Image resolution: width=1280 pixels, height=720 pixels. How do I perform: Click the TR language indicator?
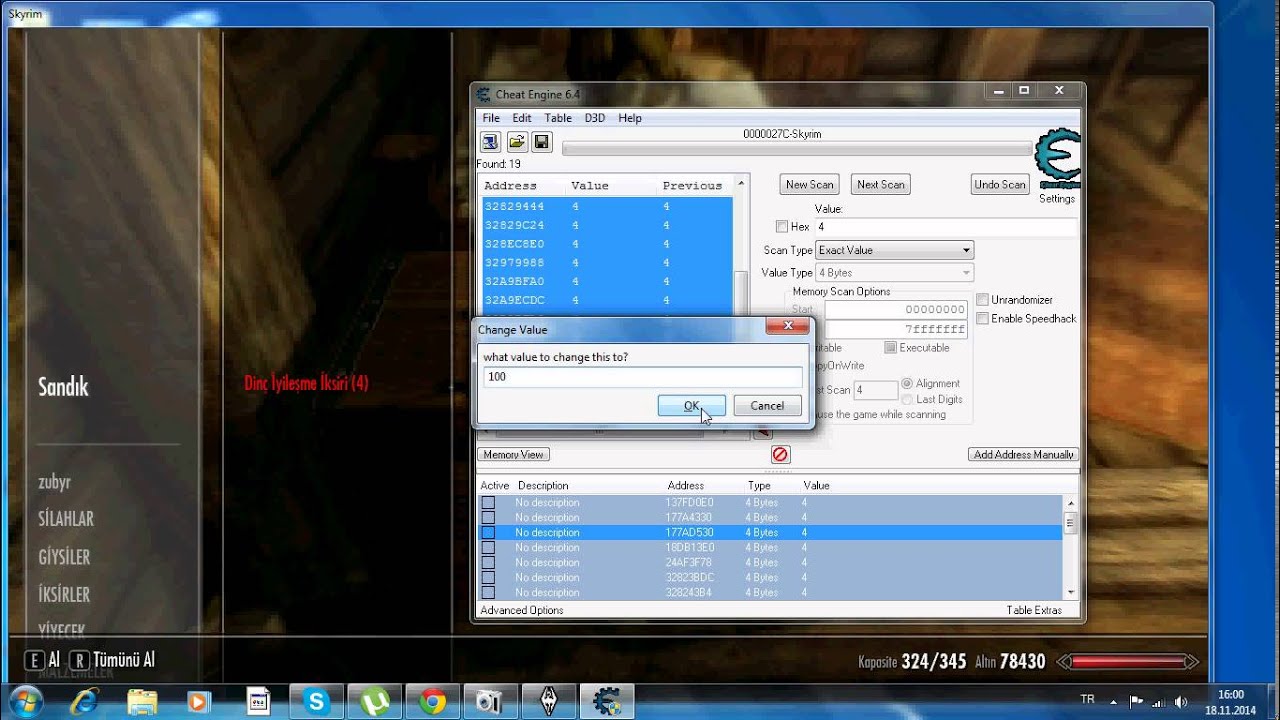1087,699
